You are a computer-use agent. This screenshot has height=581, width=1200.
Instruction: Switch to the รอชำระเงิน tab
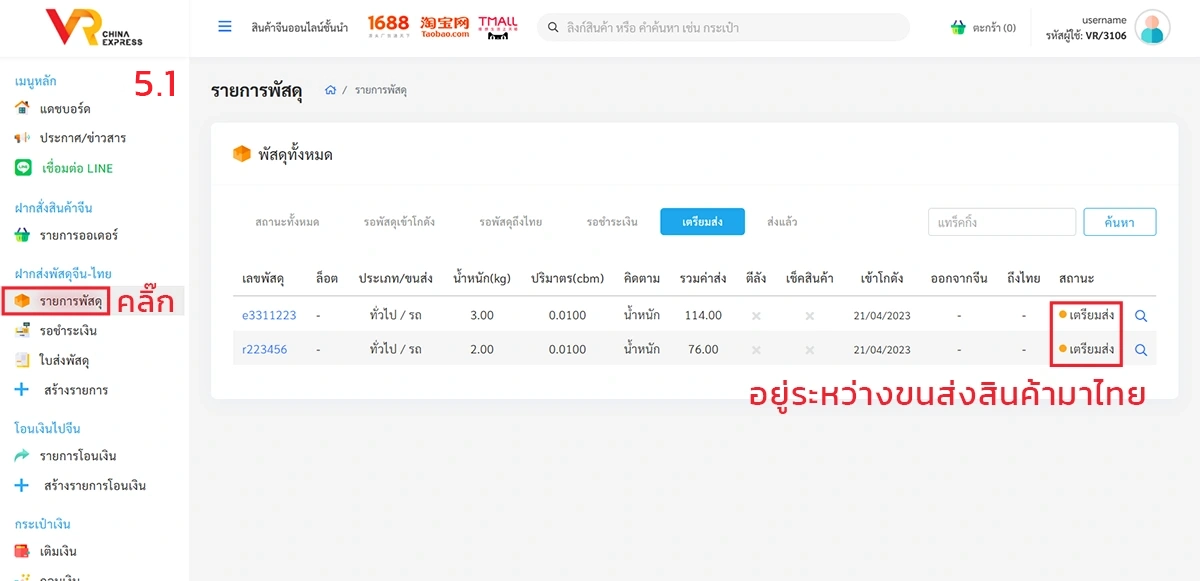click(612, 222)
